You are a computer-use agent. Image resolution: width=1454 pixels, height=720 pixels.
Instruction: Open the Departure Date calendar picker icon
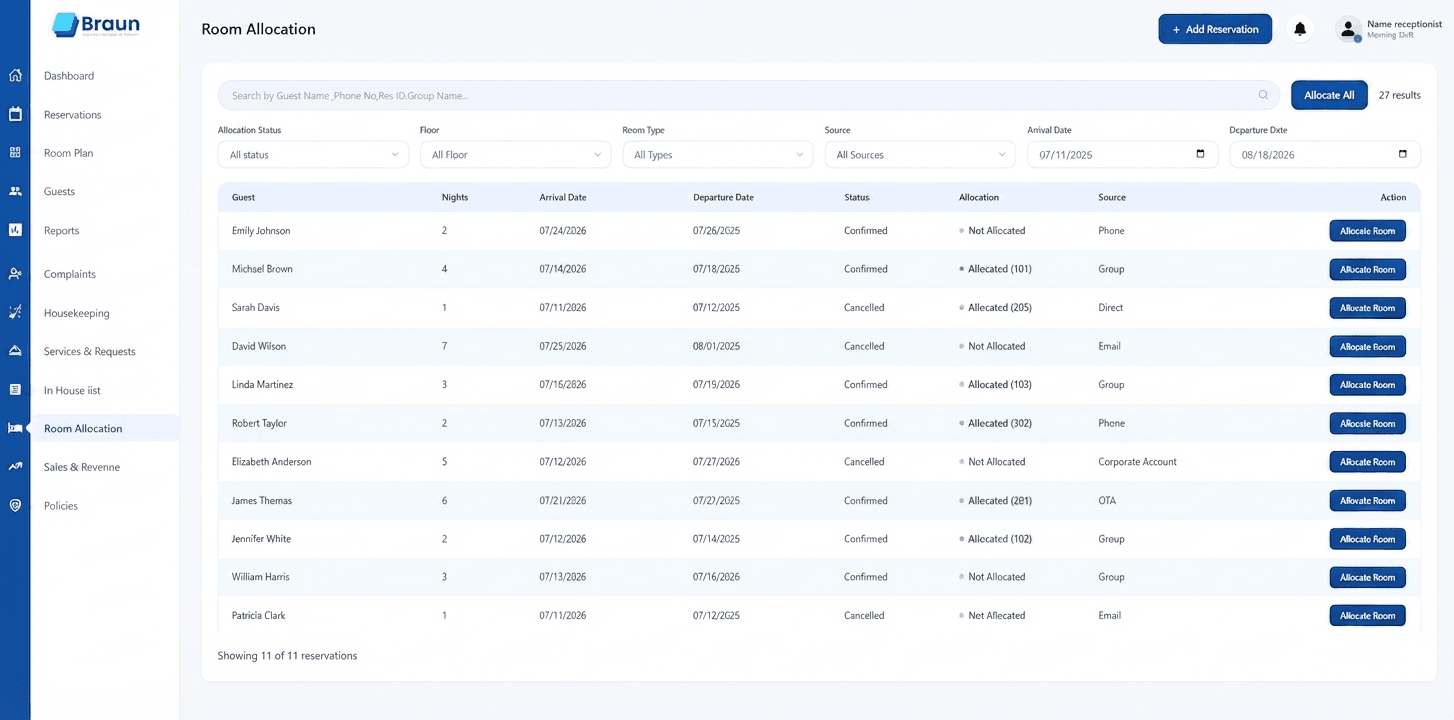(x=1402, y=154)
